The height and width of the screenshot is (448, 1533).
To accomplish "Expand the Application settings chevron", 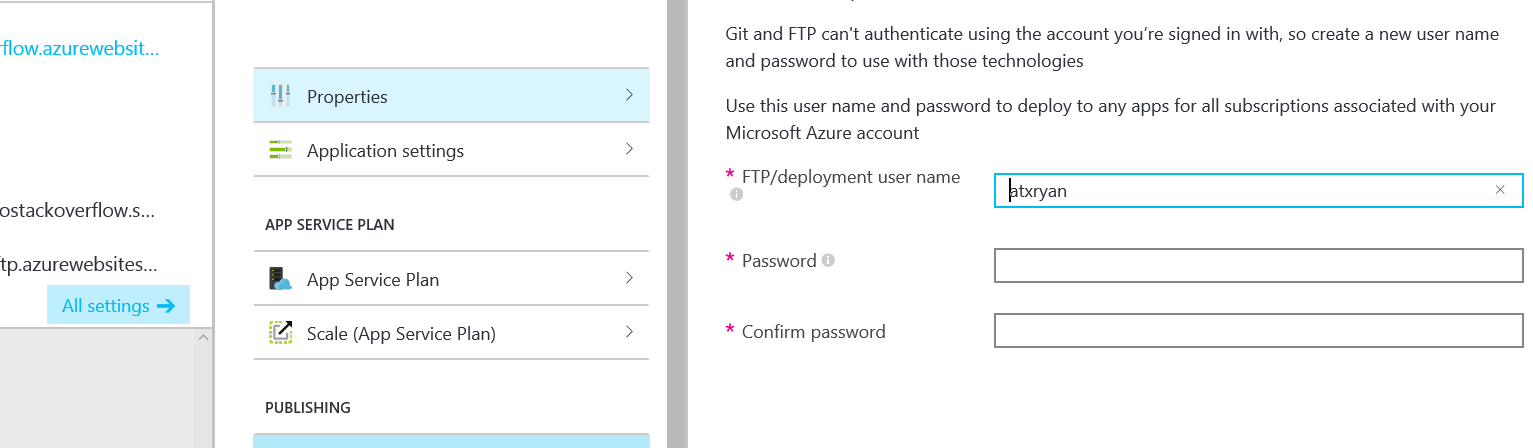I will pos(629,150).
